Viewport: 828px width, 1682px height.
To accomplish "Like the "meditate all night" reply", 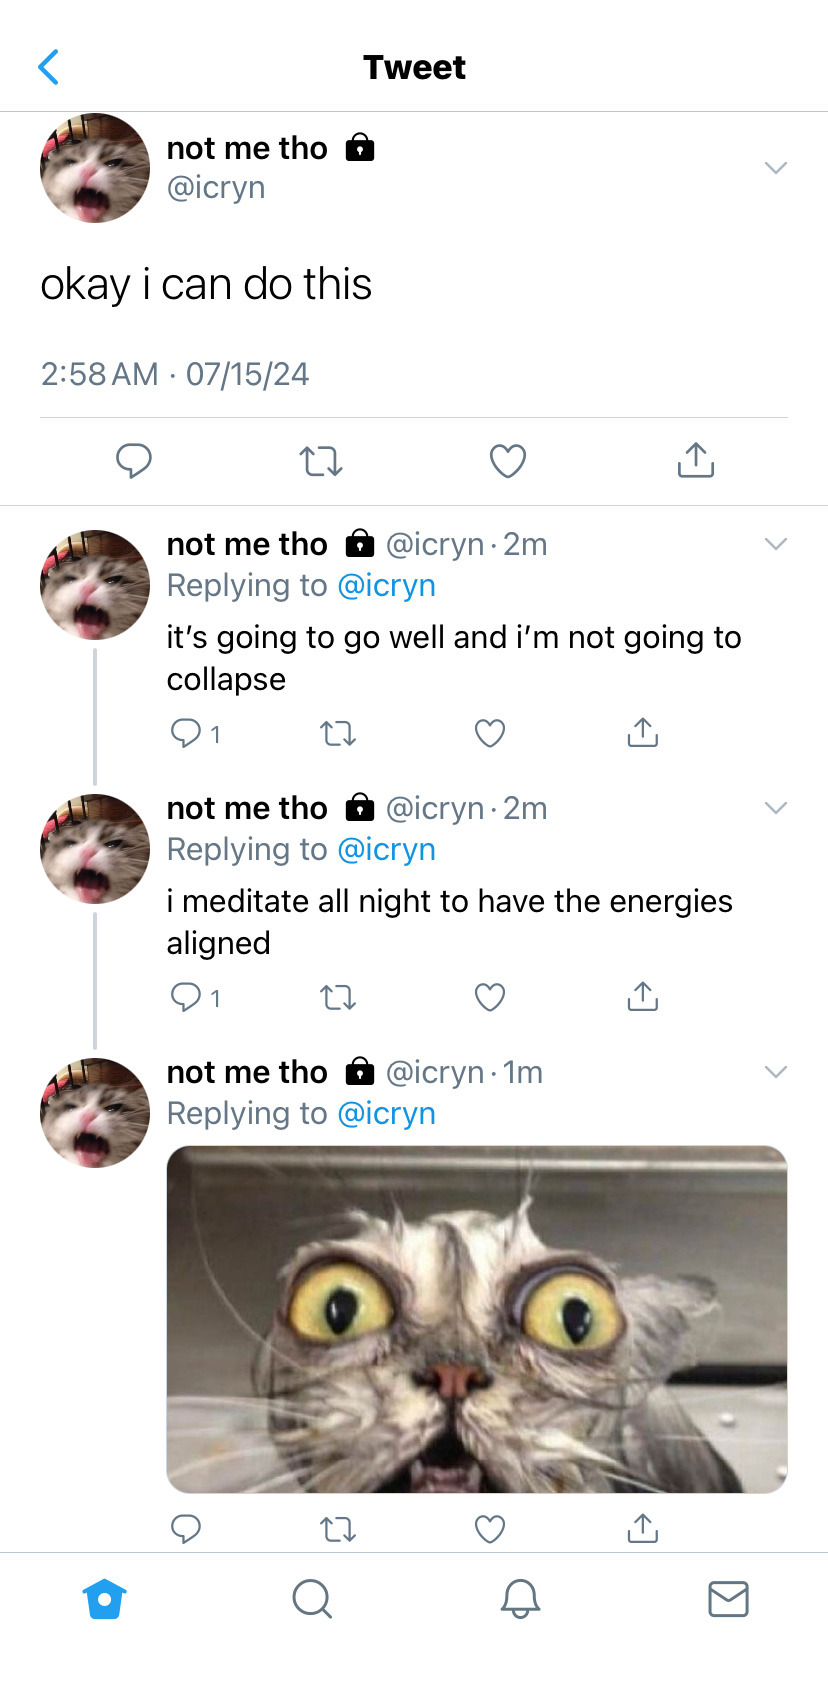I will coord(489,998).
